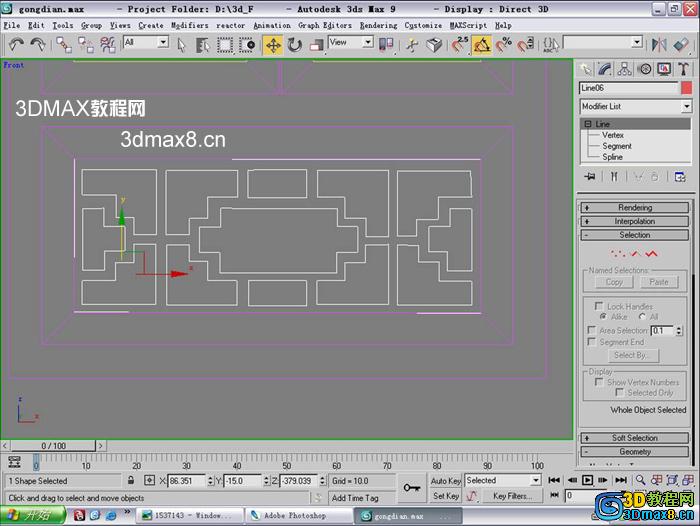Image resolution: width=700 pixels, height=526 pixels.
Task: Open the Modifiers menu
Action: point(190,25)
